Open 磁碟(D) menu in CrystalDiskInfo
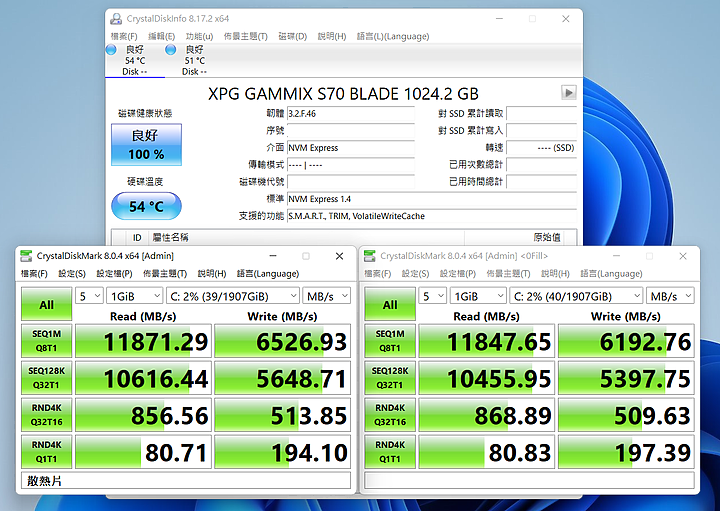 pos(292,36)
